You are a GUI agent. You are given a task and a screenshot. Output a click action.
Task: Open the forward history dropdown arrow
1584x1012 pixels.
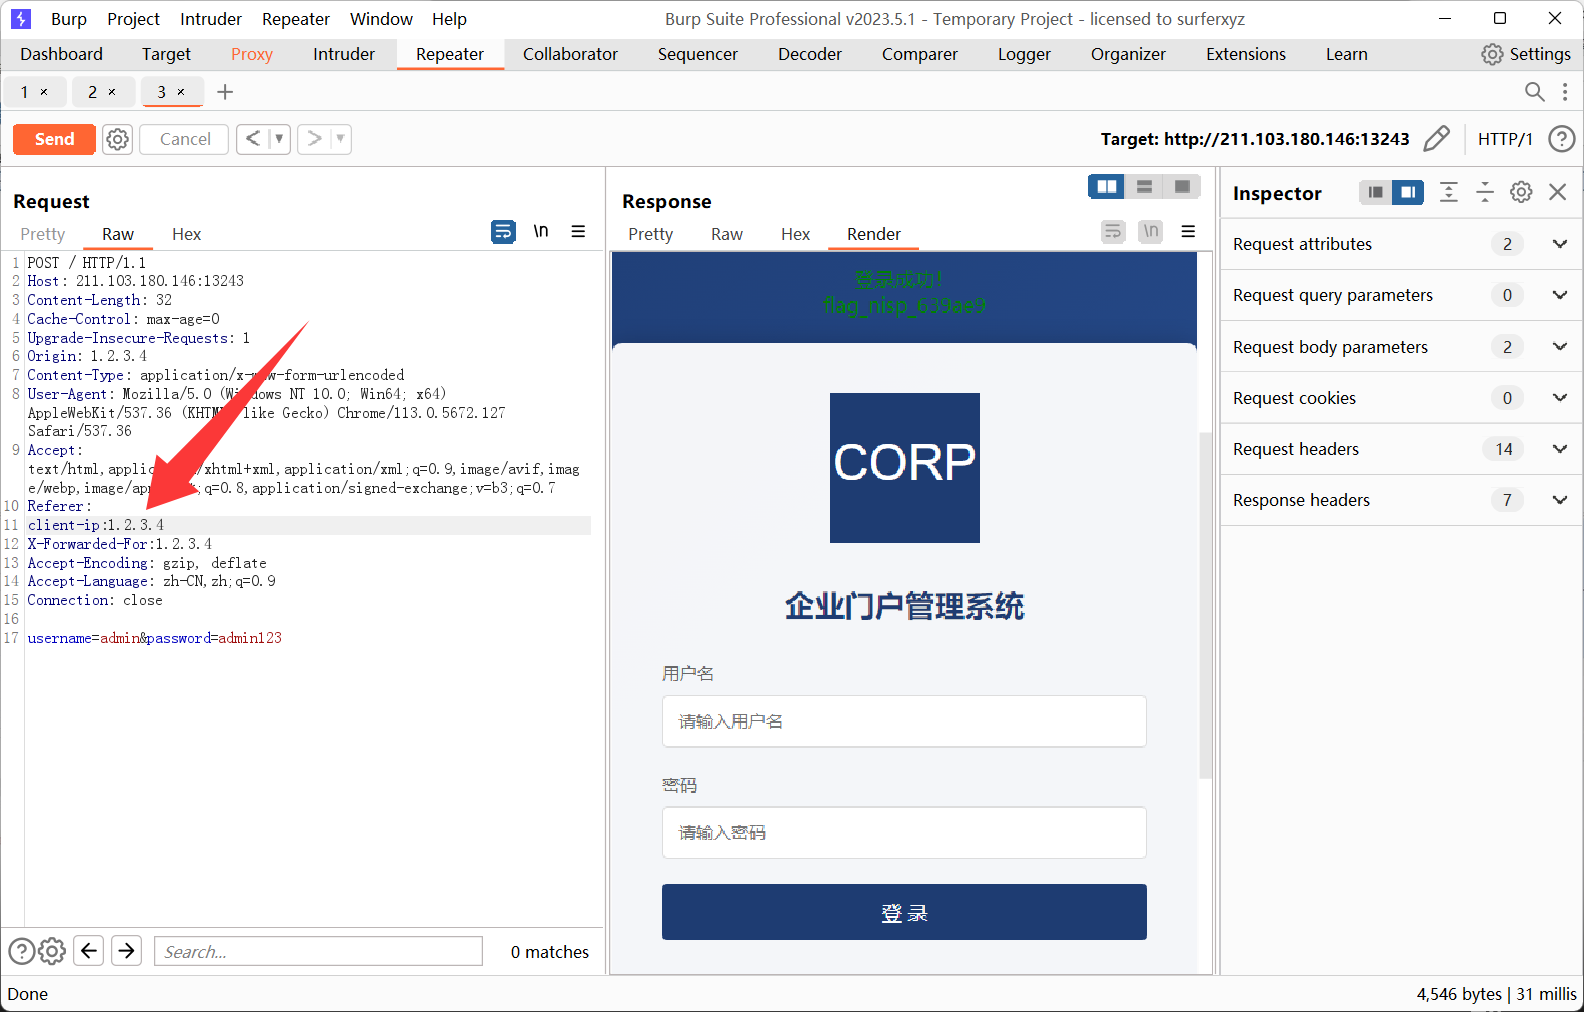[340, 139]
